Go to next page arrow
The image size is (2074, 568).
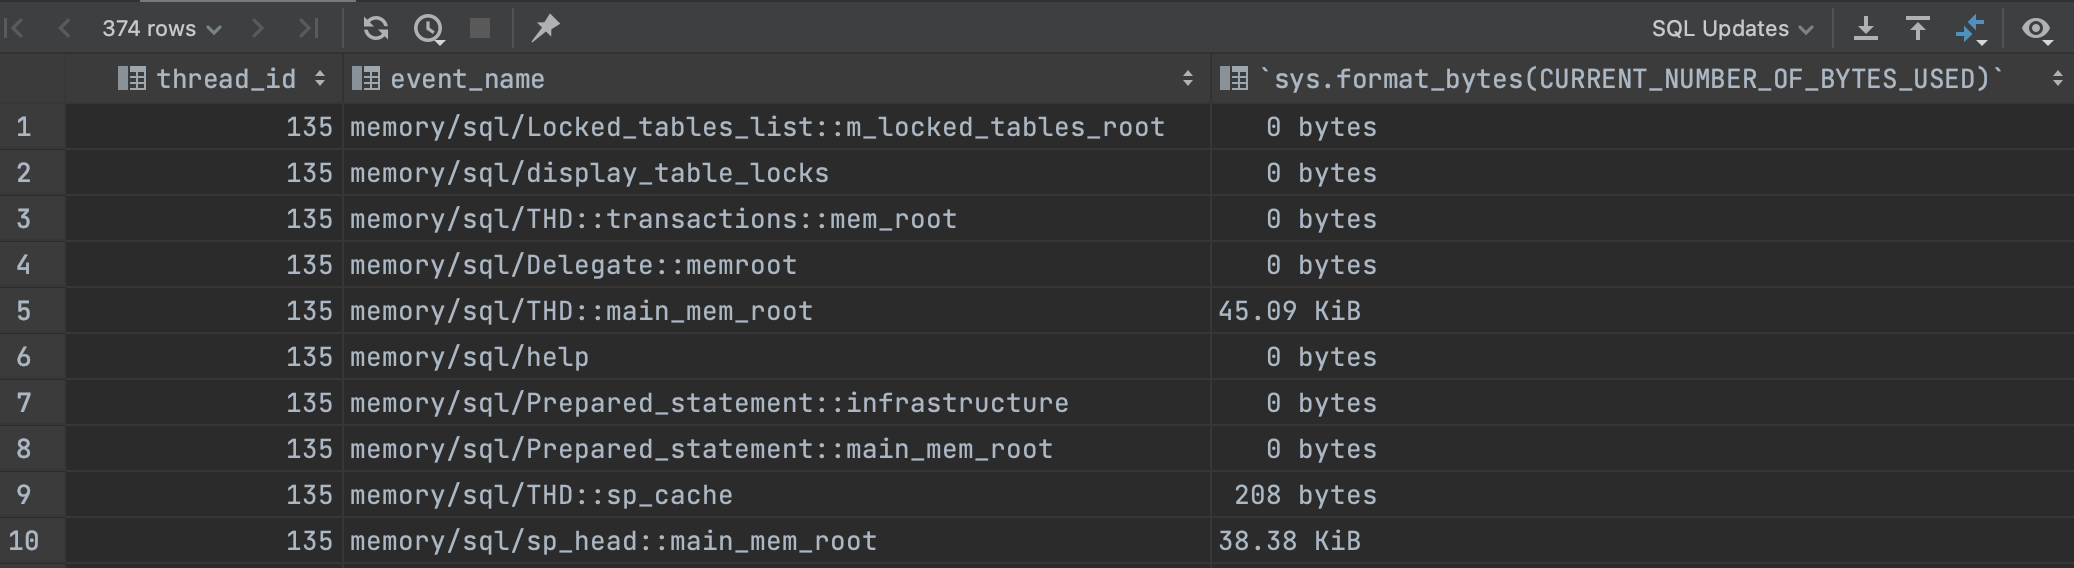(258, 29)
